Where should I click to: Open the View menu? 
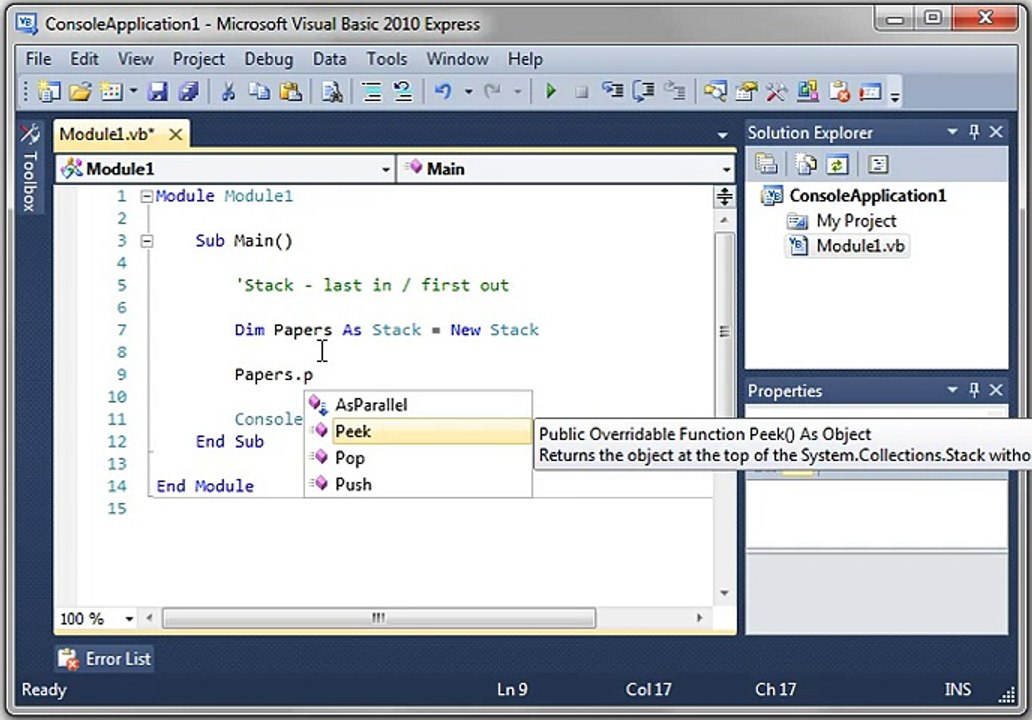coord(136,59)
